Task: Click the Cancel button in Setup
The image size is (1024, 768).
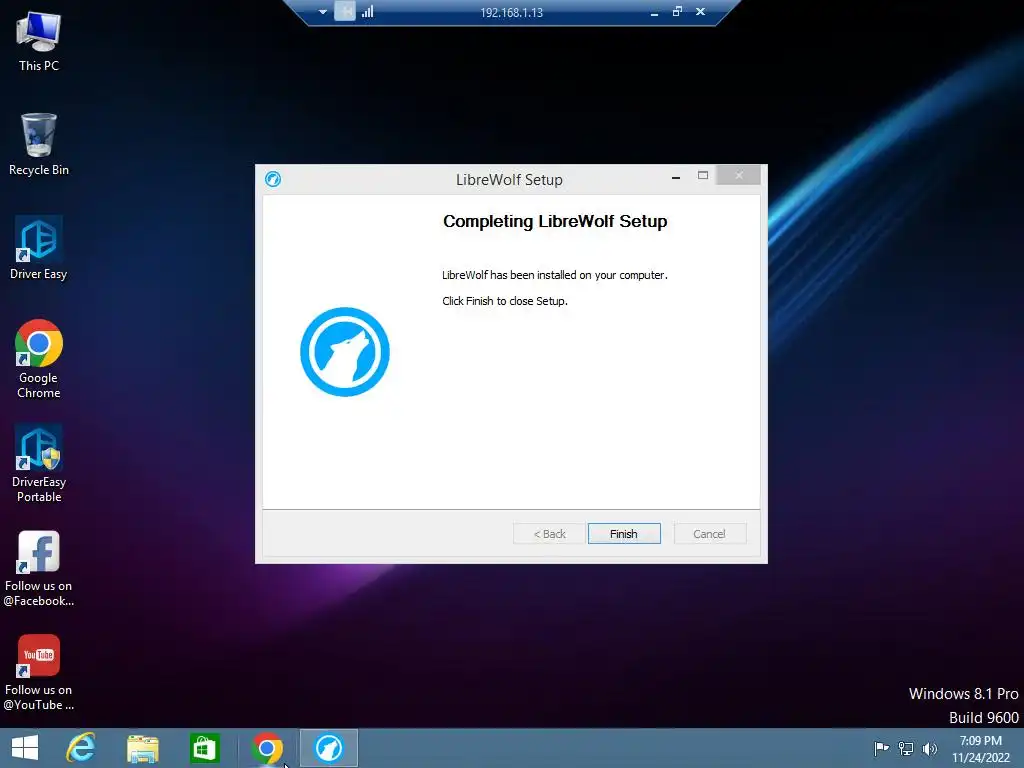Action: 709,534
